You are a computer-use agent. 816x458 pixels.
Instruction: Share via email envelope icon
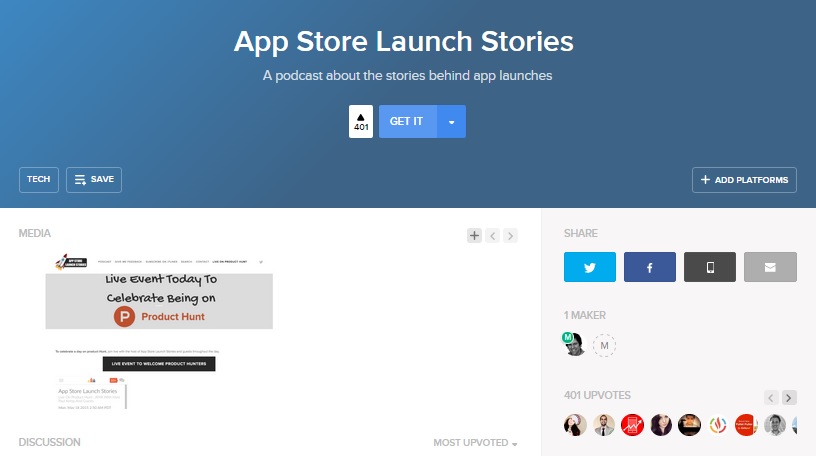[770, 267]
